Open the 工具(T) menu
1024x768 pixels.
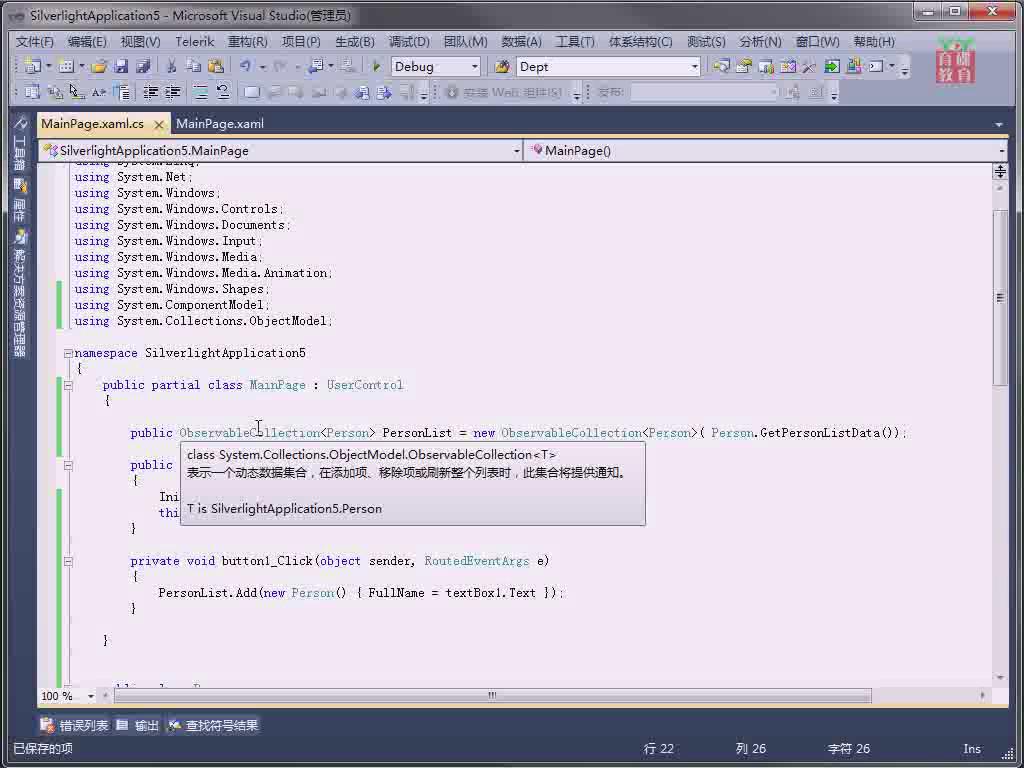575,42
